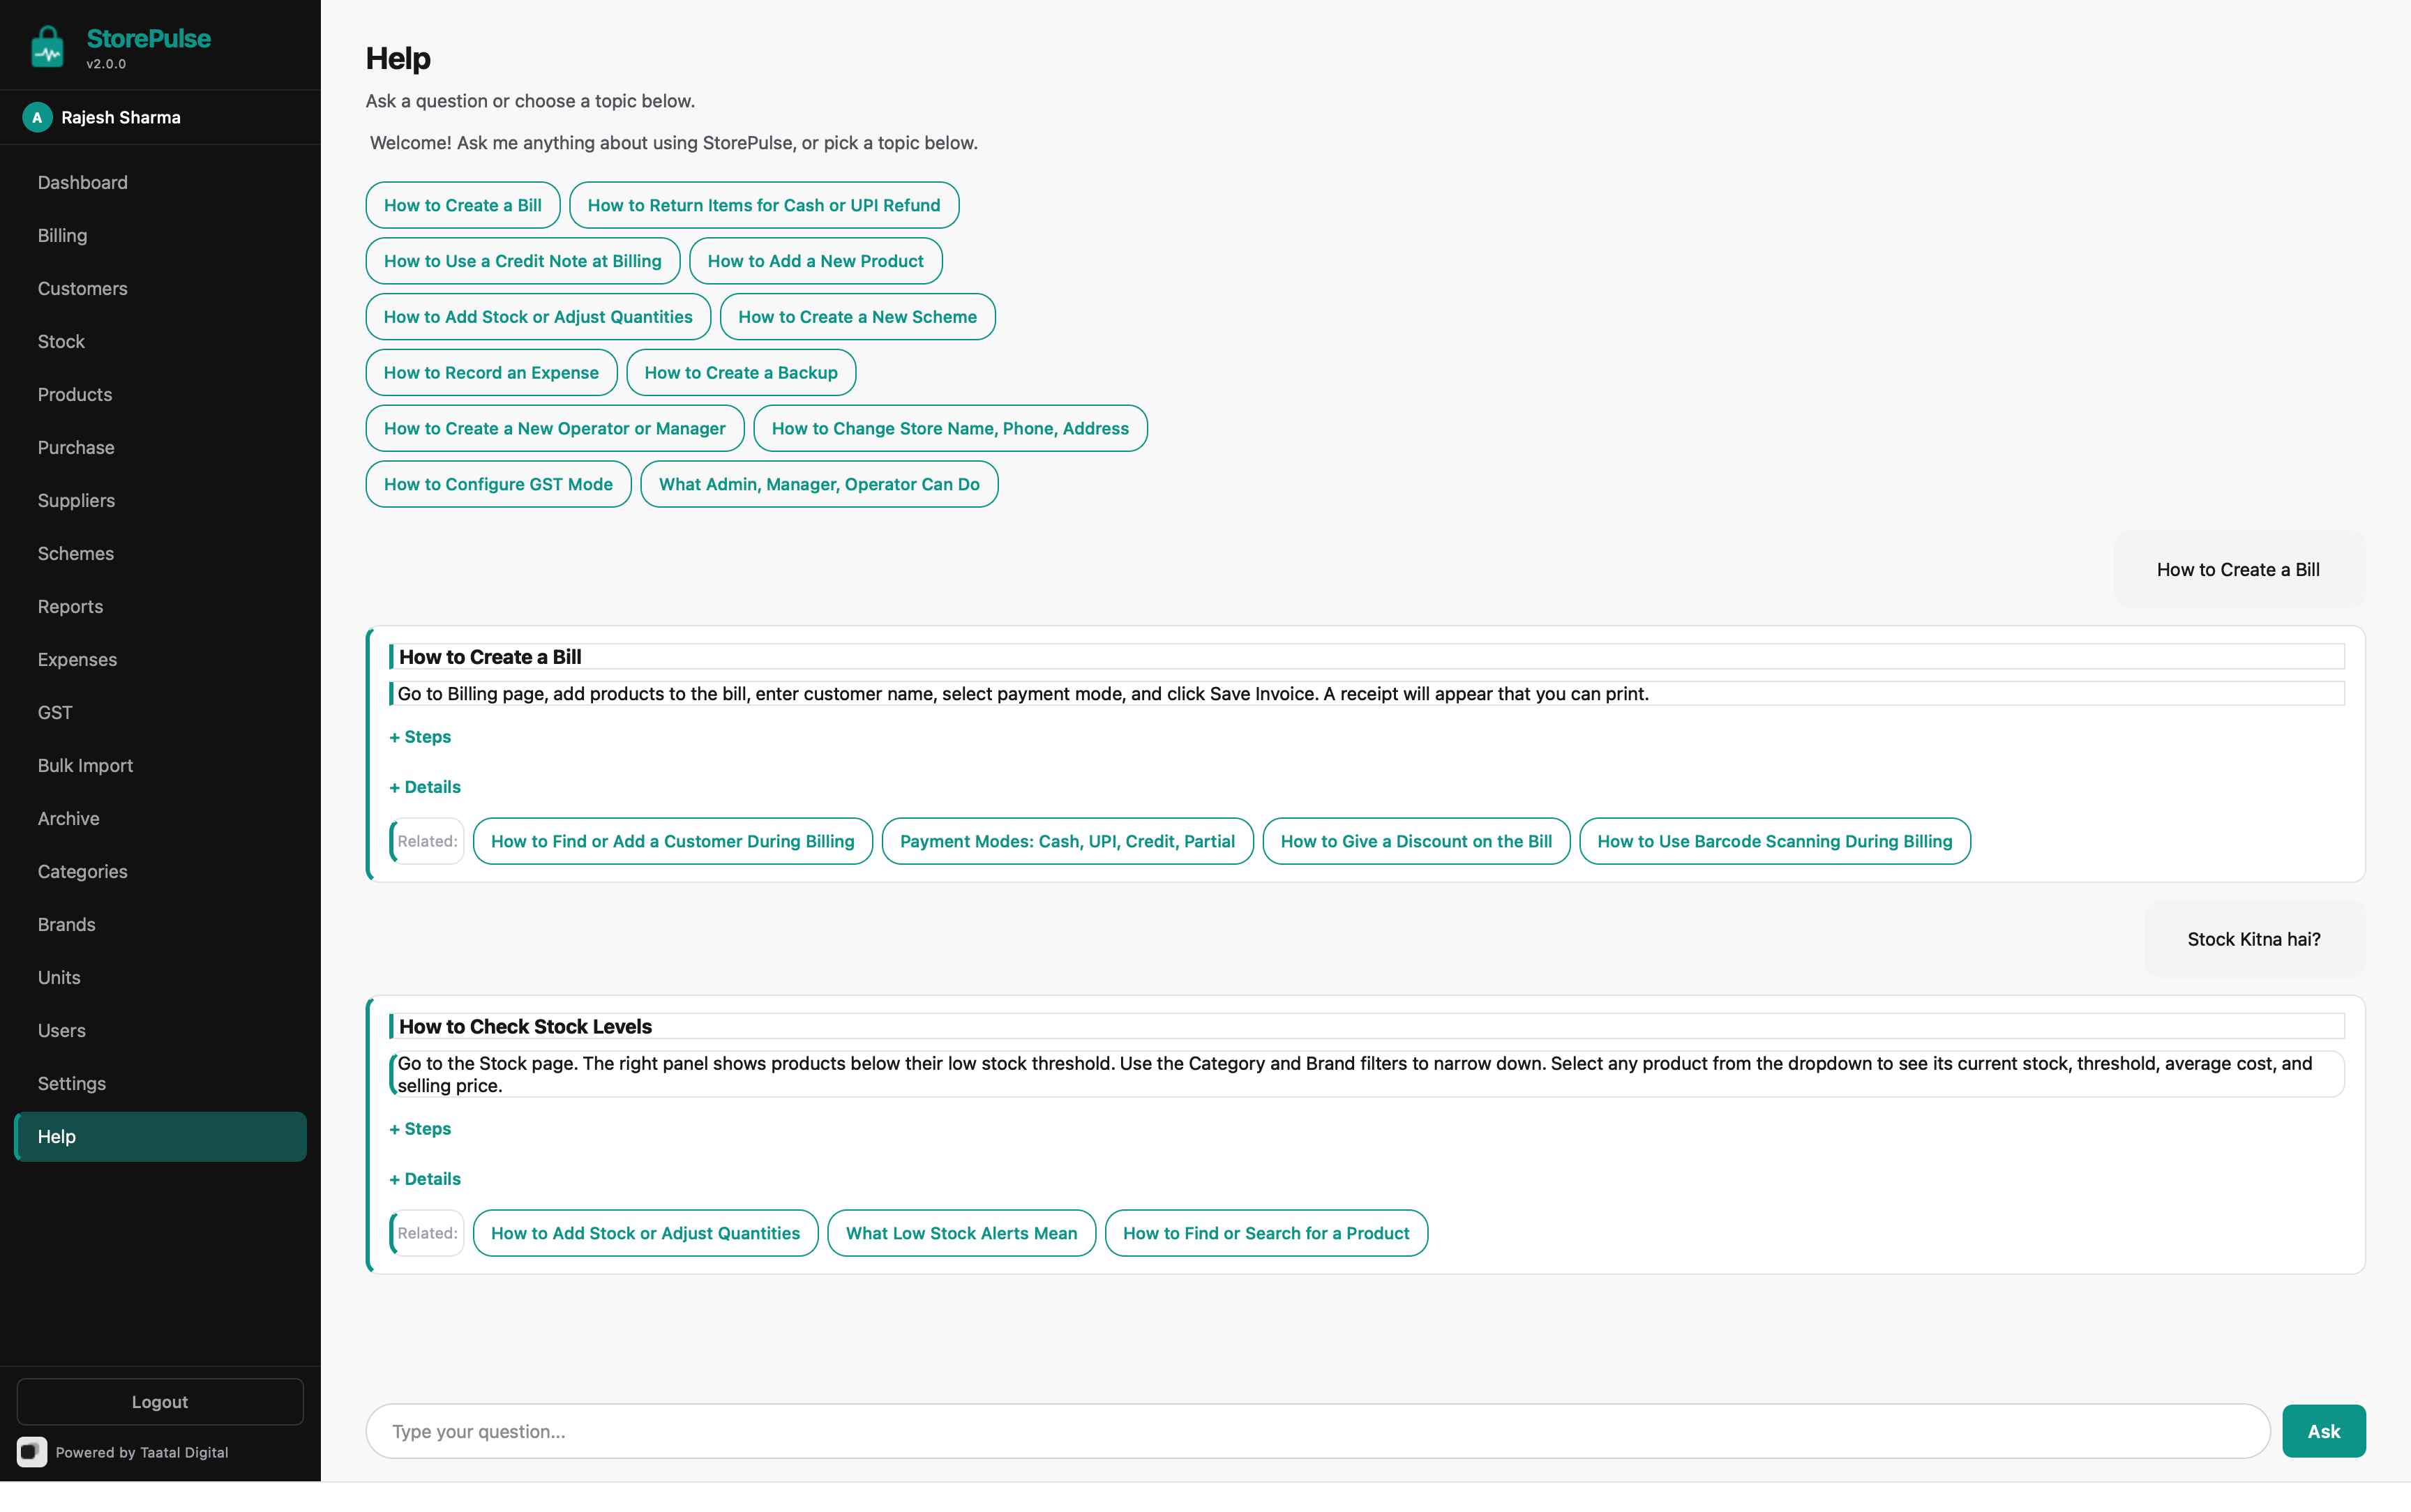Screen dimensions: 2411x1512
Task: Open Products in sidebar
Action: 160,394
